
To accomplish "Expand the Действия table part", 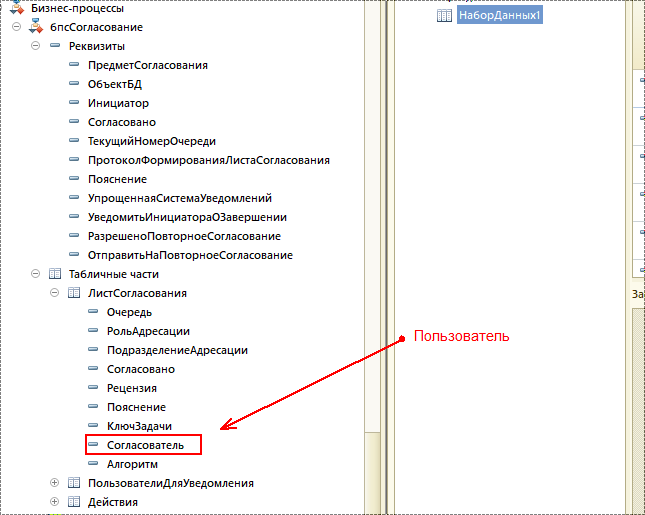I will coord(55,501).
